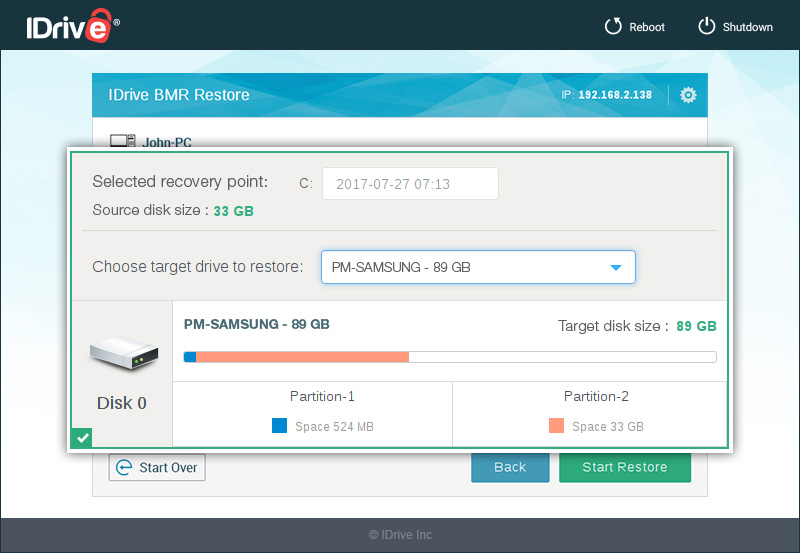800x553 pixels.
Task: Select the Partition-1 column header
Action: pos(322,396)
